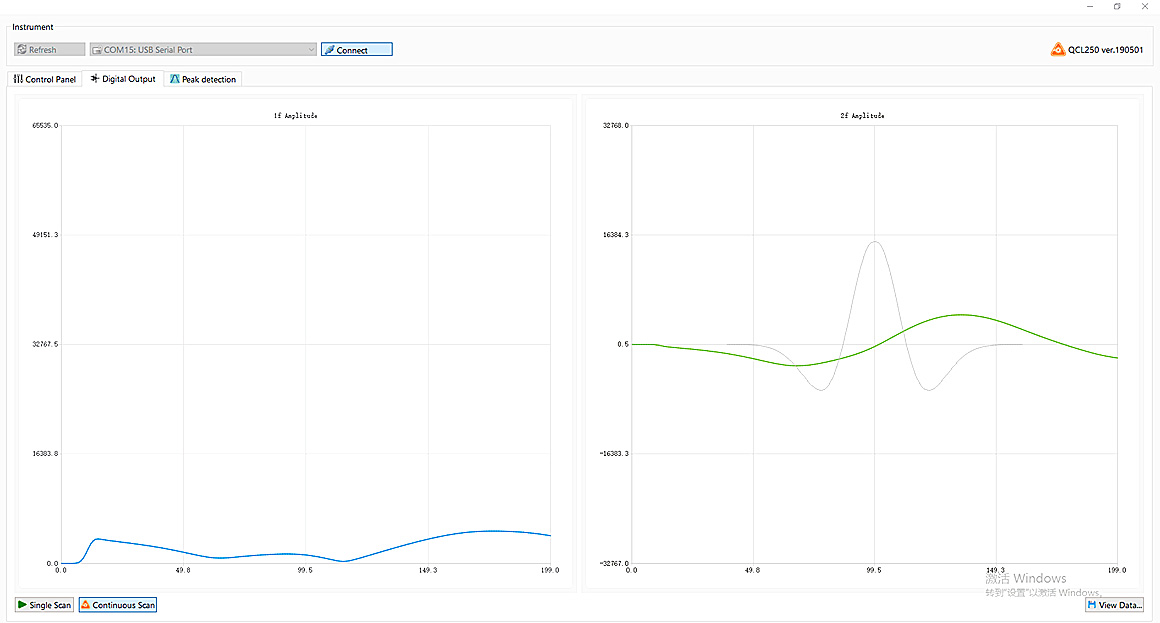This screenshot has height=623, width=1160.
Task: Minimize the application window
Action: pos(1090,6)
